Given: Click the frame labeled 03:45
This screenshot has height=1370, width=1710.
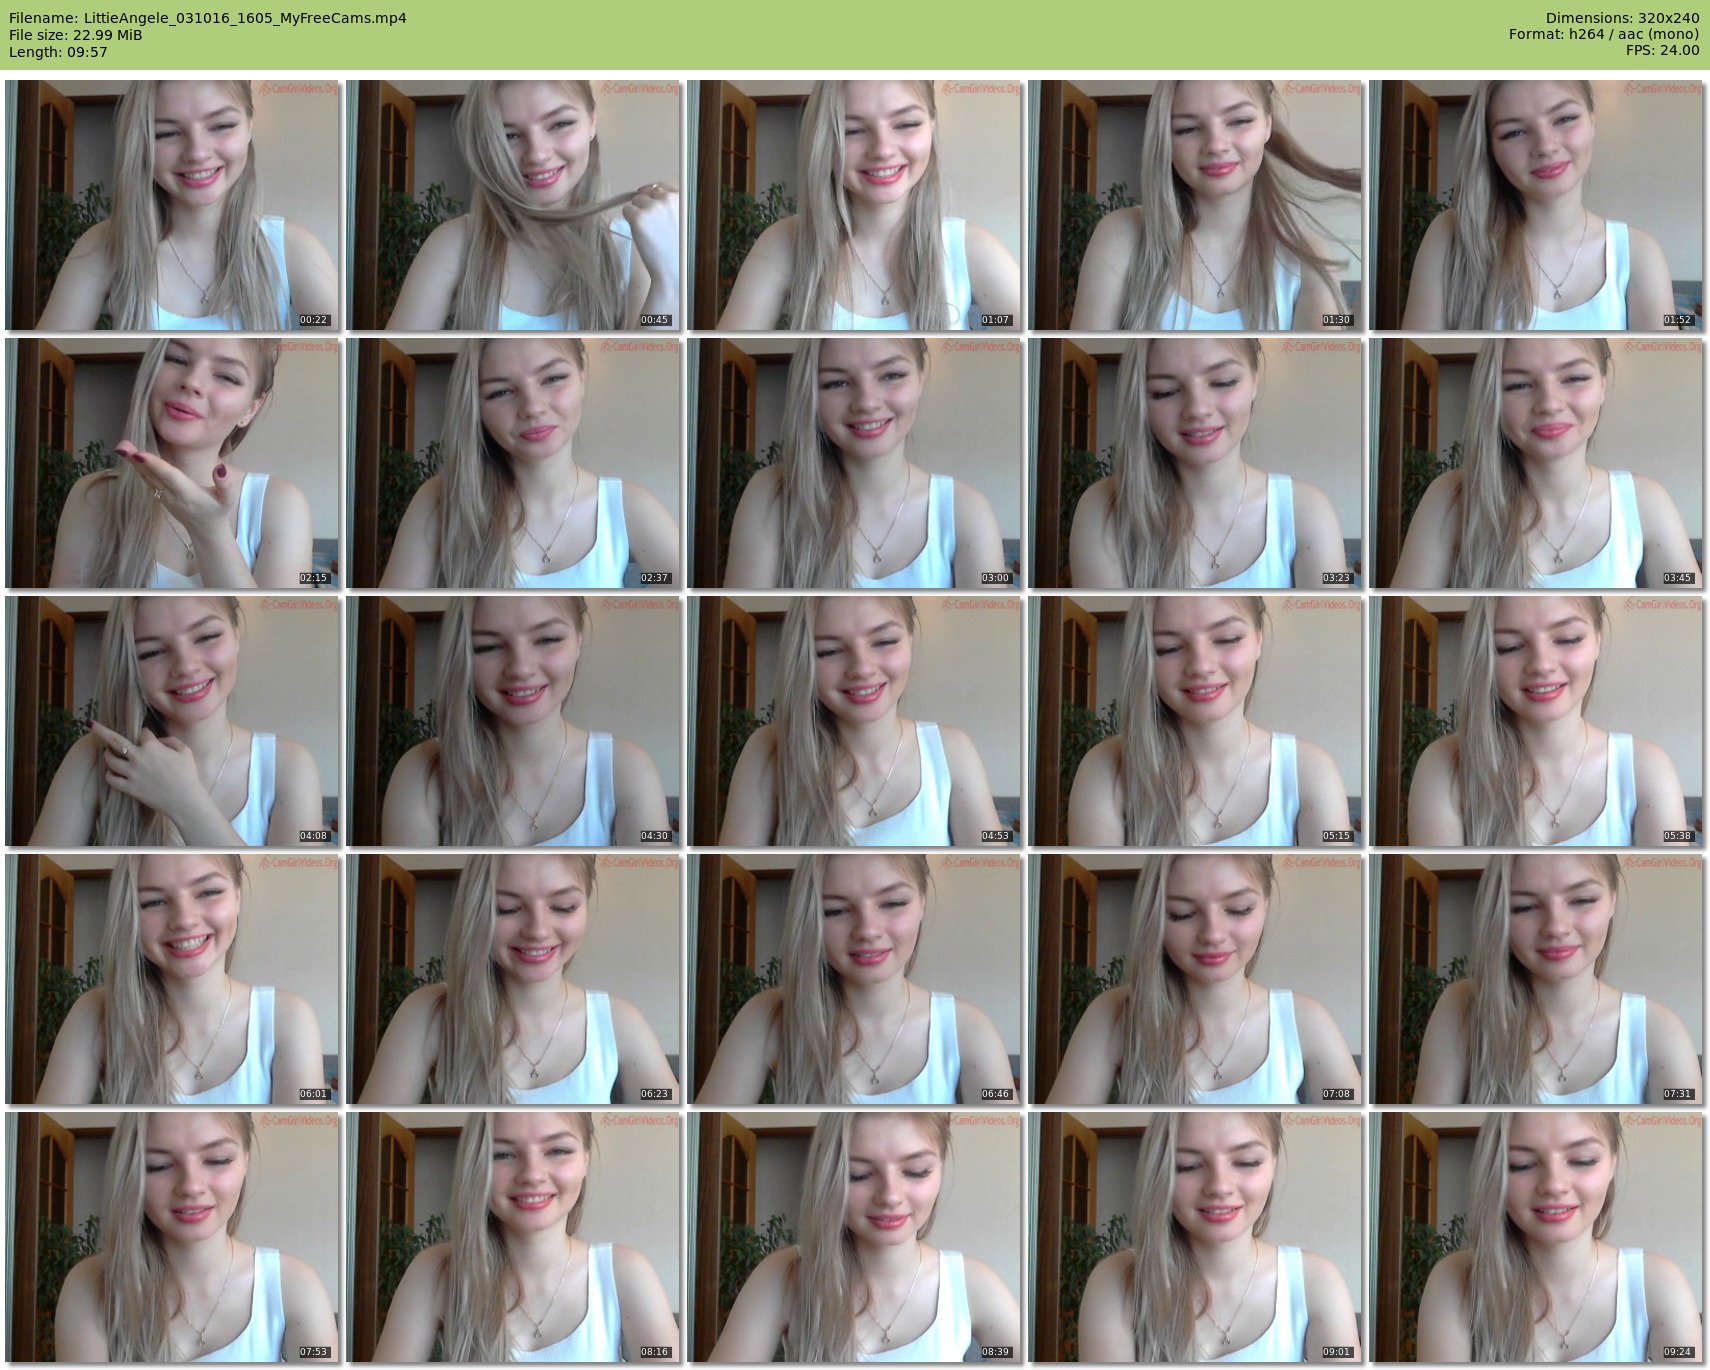Looking at the screenshot, I should tap(1536, 463).
